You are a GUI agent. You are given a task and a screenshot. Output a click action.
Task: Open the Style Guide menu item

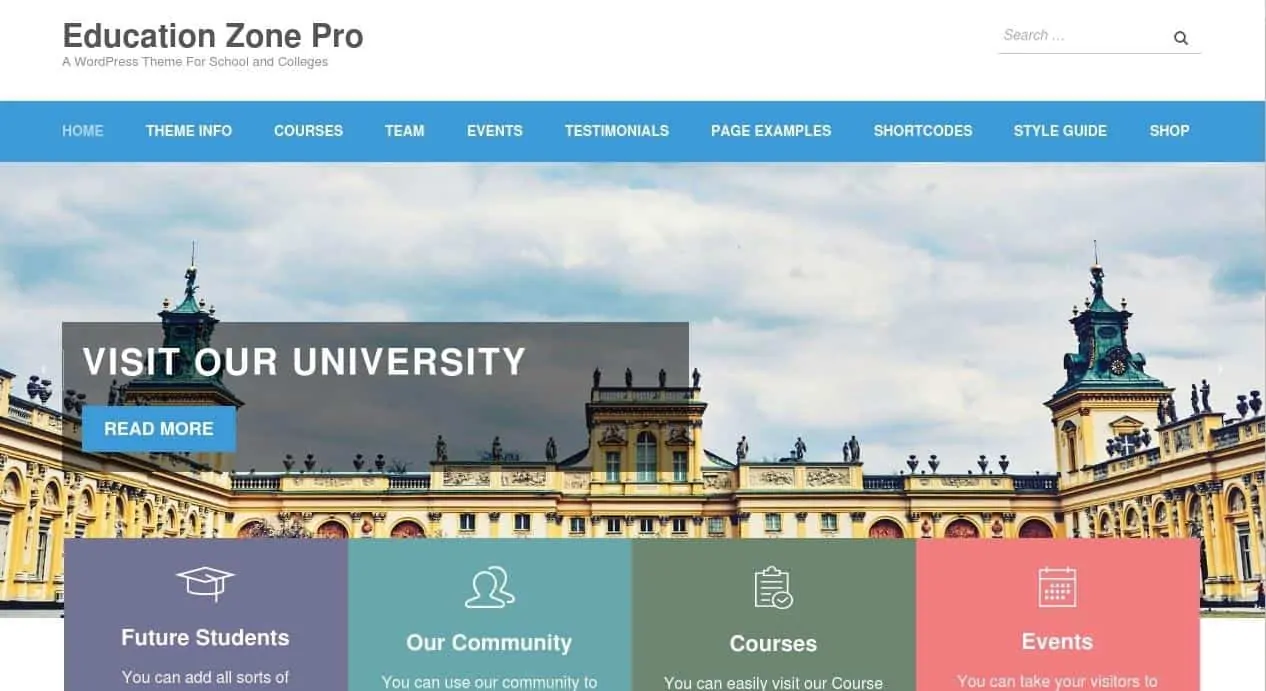click(x=1060, y=131)
